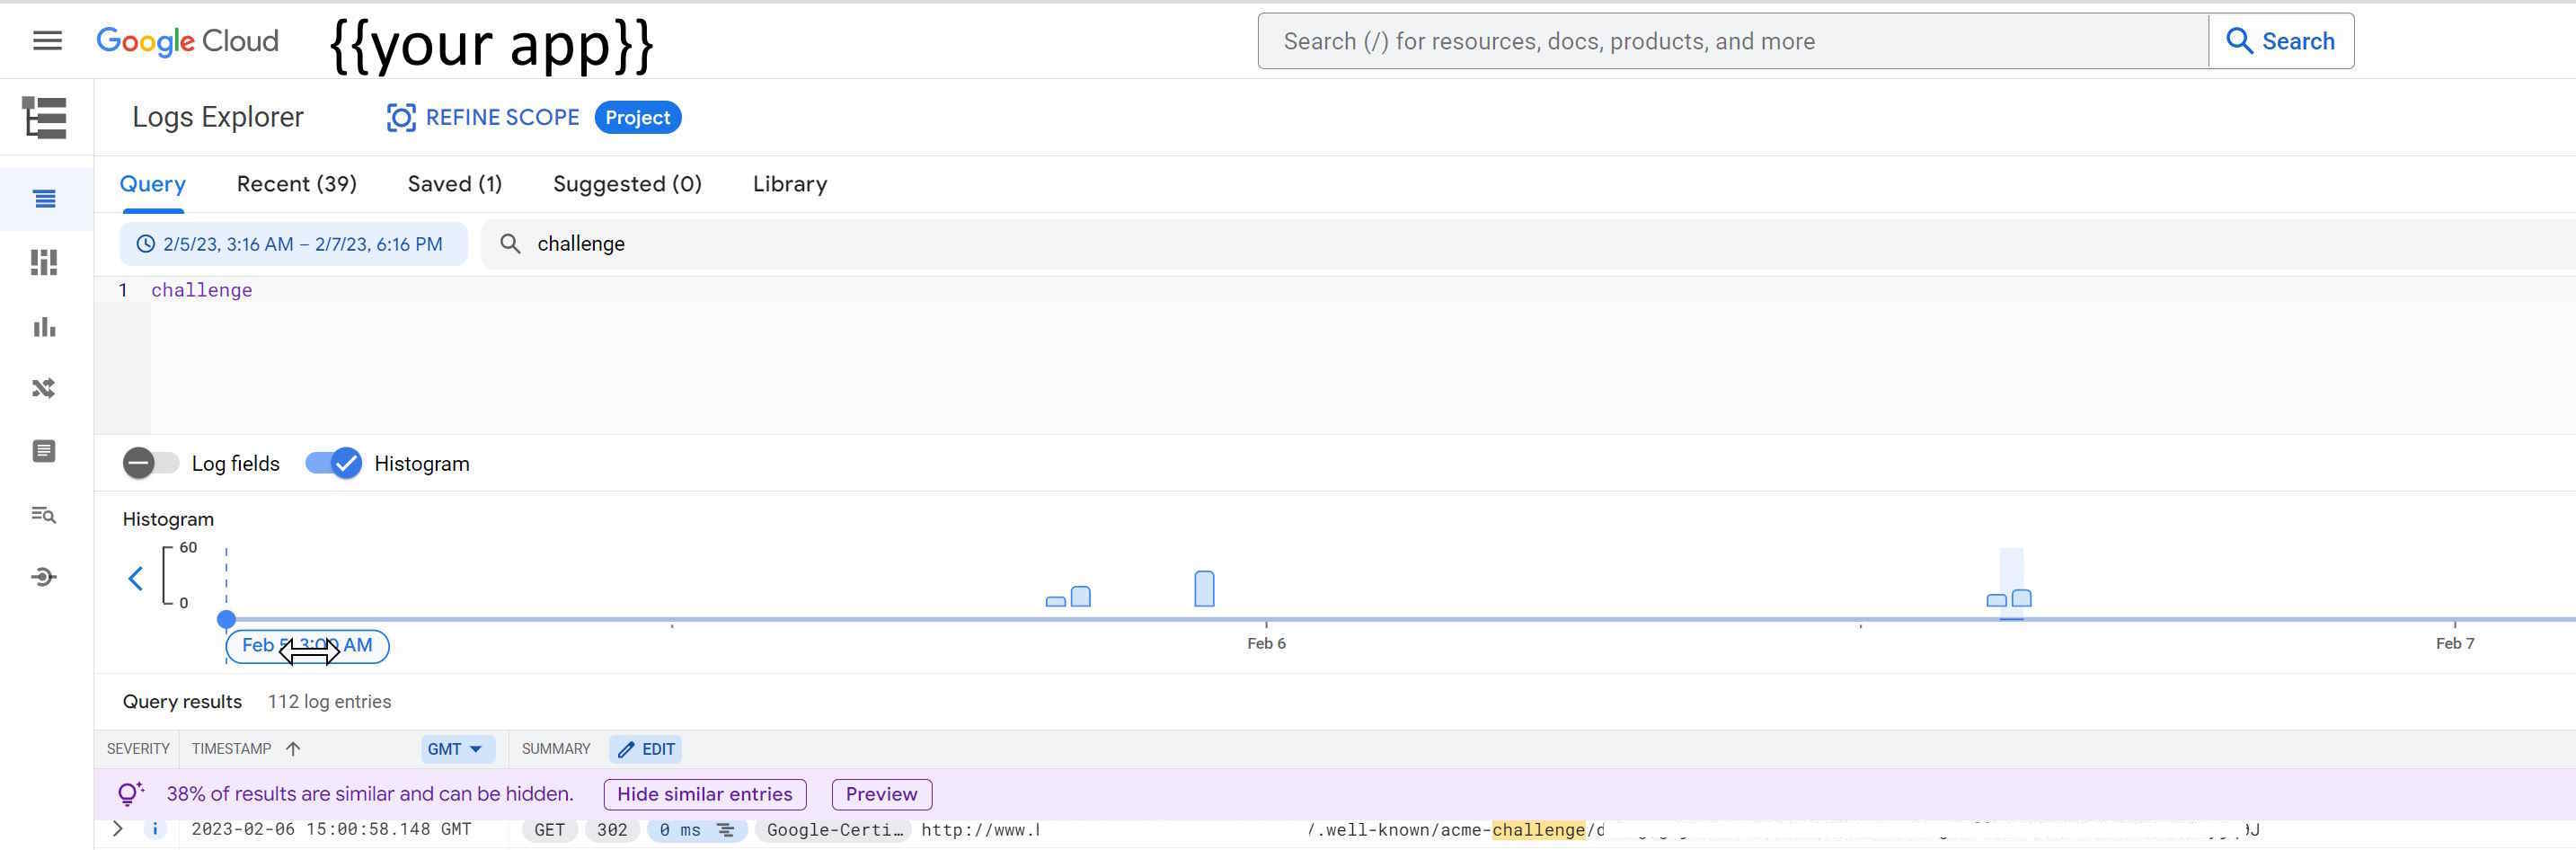Expand the first log entry row
Viewport: 2576px width, 850px height.
point(118,829)
